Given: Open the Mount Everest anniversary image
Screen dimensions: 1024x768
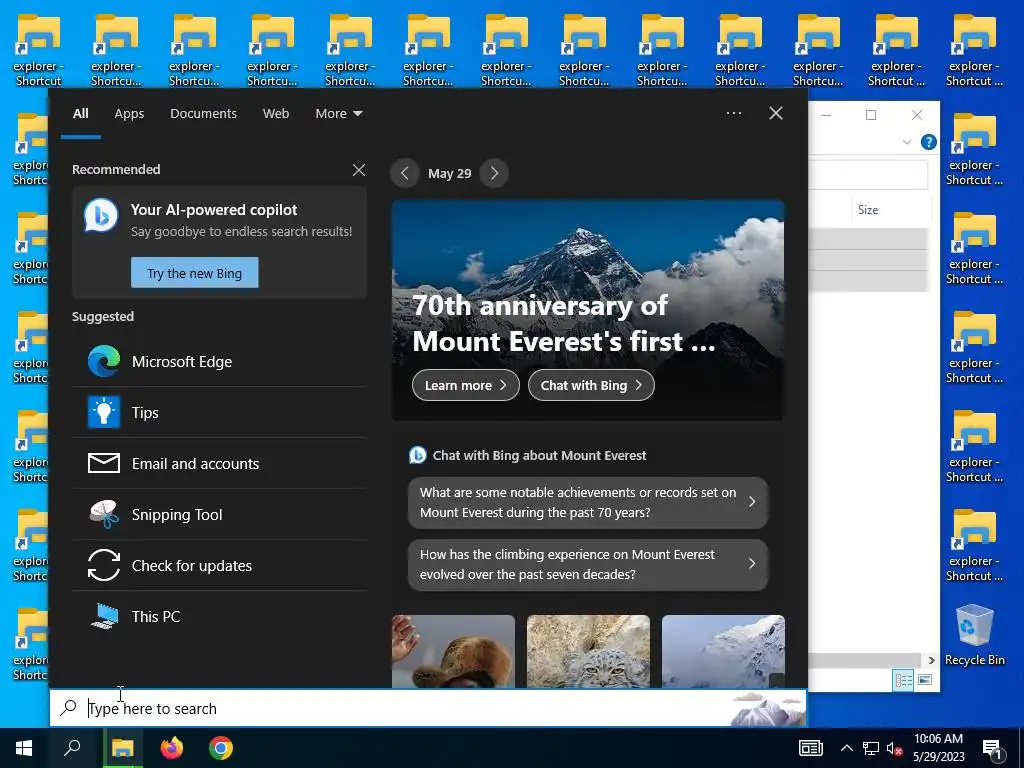Looking at the screenshot, I should tap(588, 310).
